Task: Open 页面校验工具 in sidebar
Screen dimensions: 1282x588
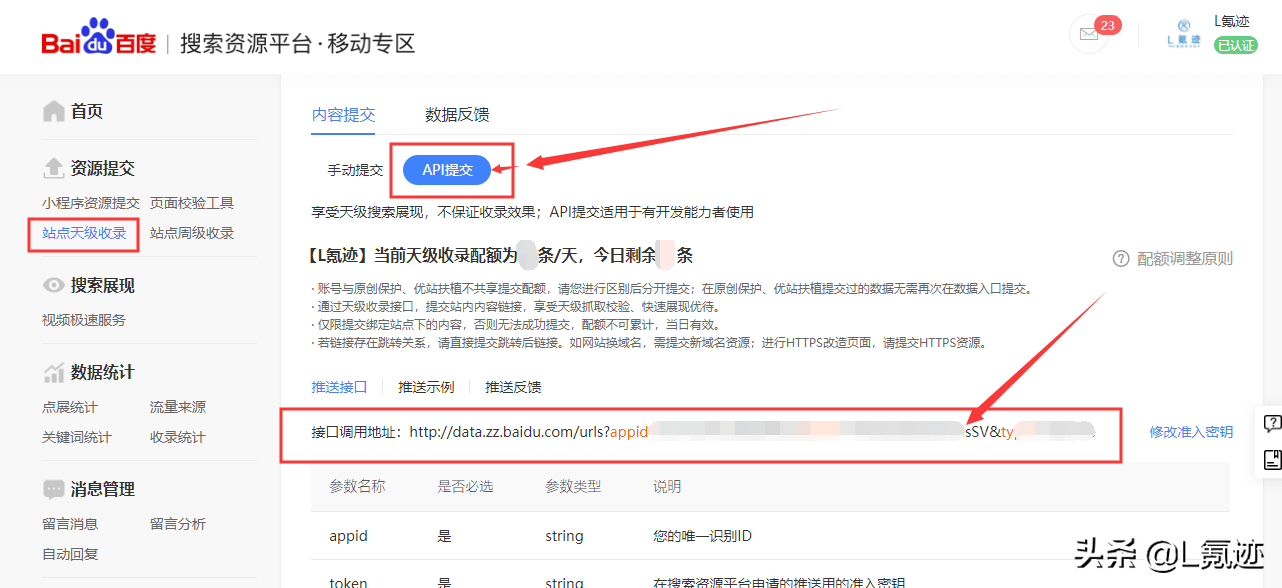Action: pyautogui.click(x=192, y=203)
